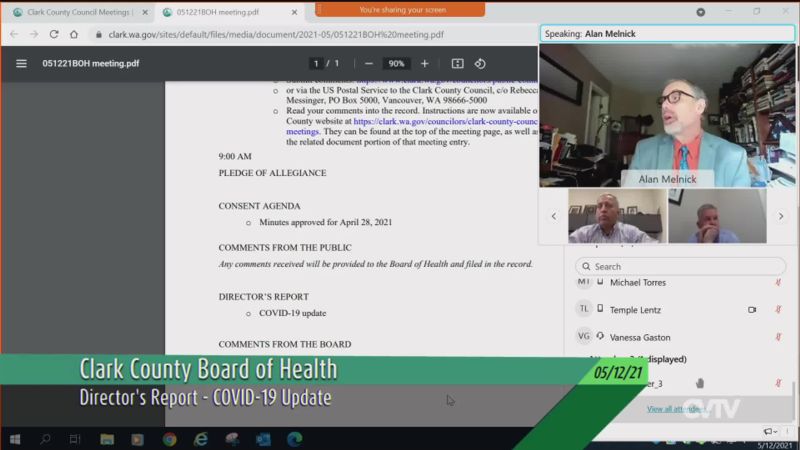Select Temple Lentz in attendee list
This screenshot has height=450, width=800.
click(635, 310)
